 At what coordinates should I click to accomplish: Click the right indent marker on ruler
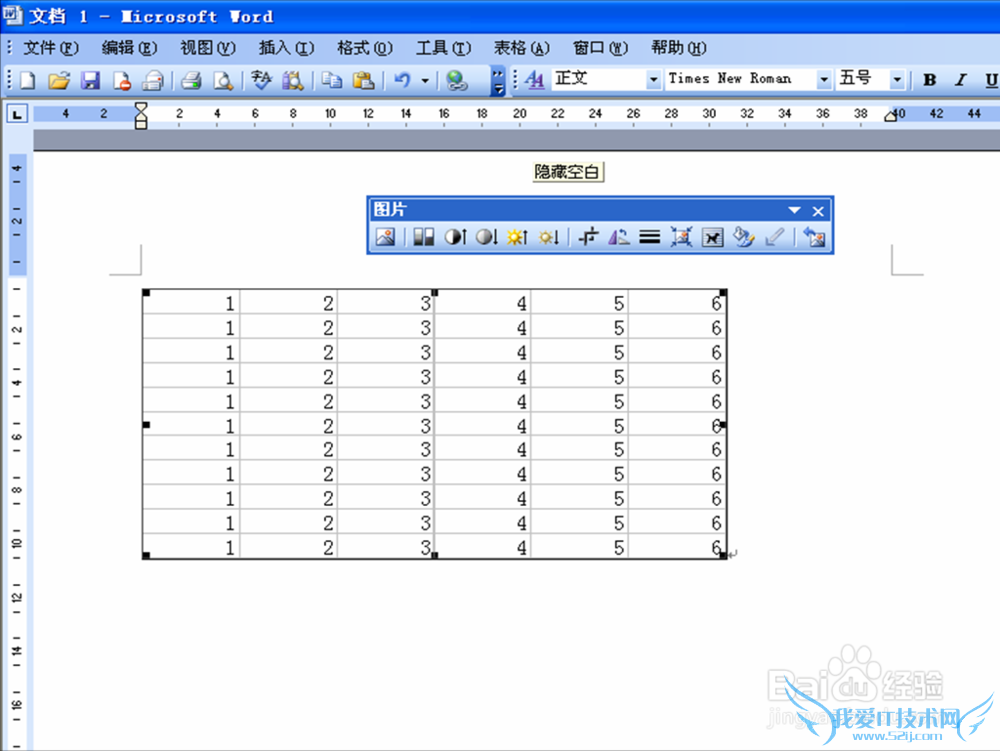pos(890,115)
